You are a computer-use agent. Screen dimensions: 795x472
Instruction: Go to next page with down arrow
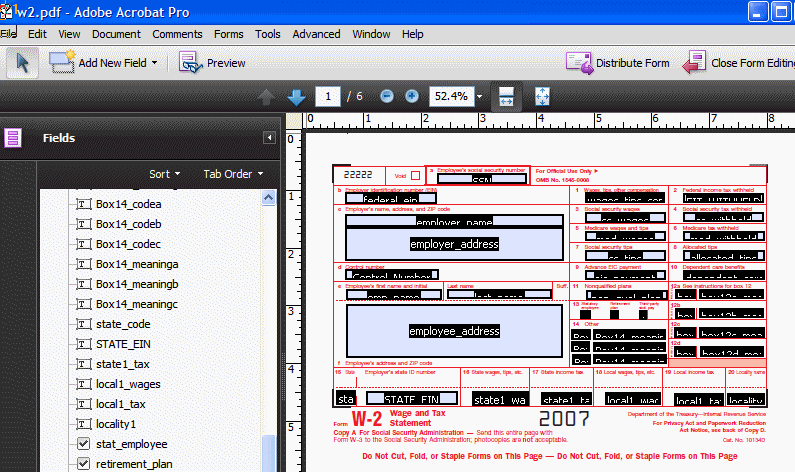(x=296, y=96)
